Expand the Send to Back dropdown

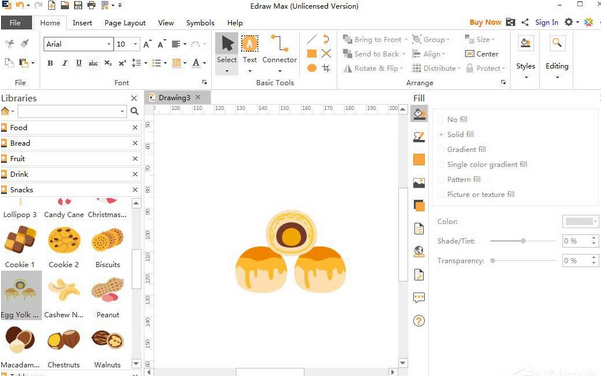coord(403,54)
